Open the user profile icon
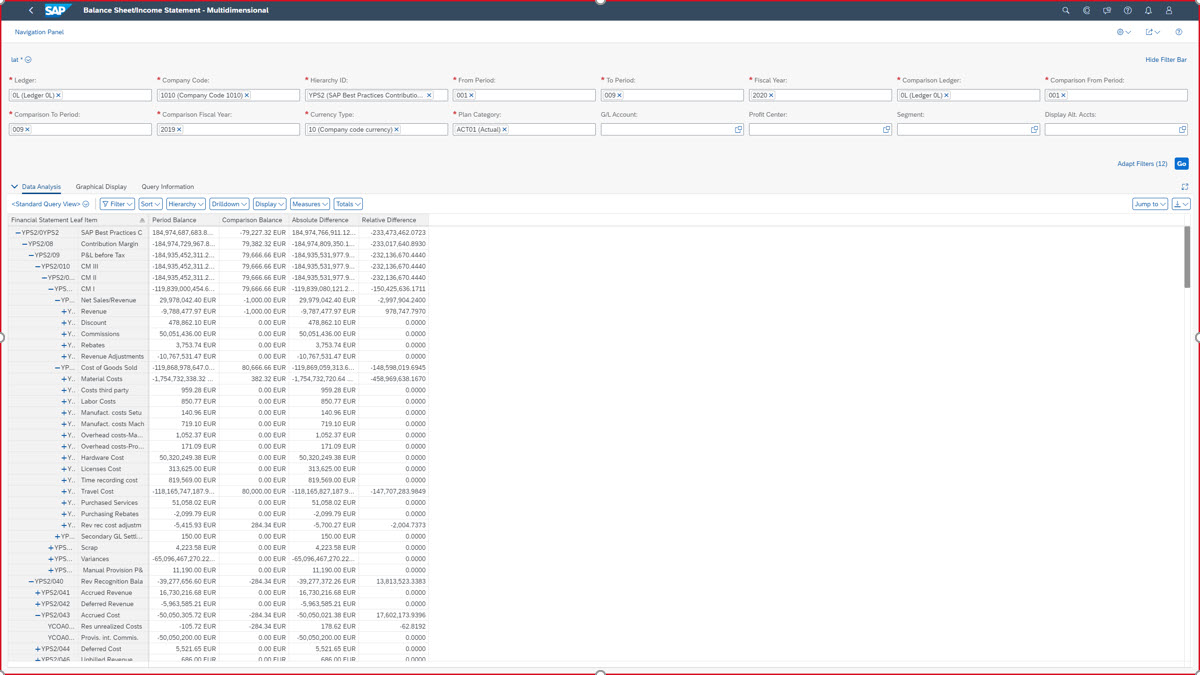 click(1169, 10)
